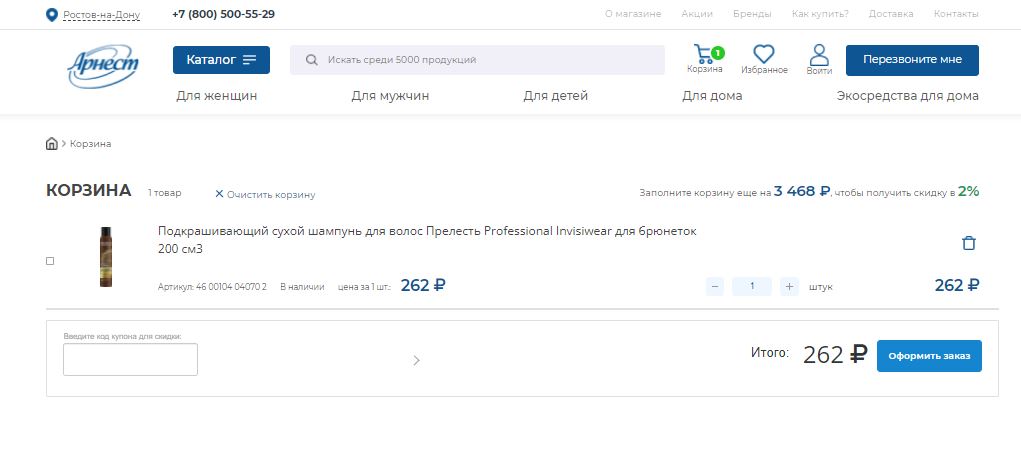The height and width of the screenshot is (450, 1021).
Task: Tick the shampoo item checkbox
Action: click(x=51, y=261)
